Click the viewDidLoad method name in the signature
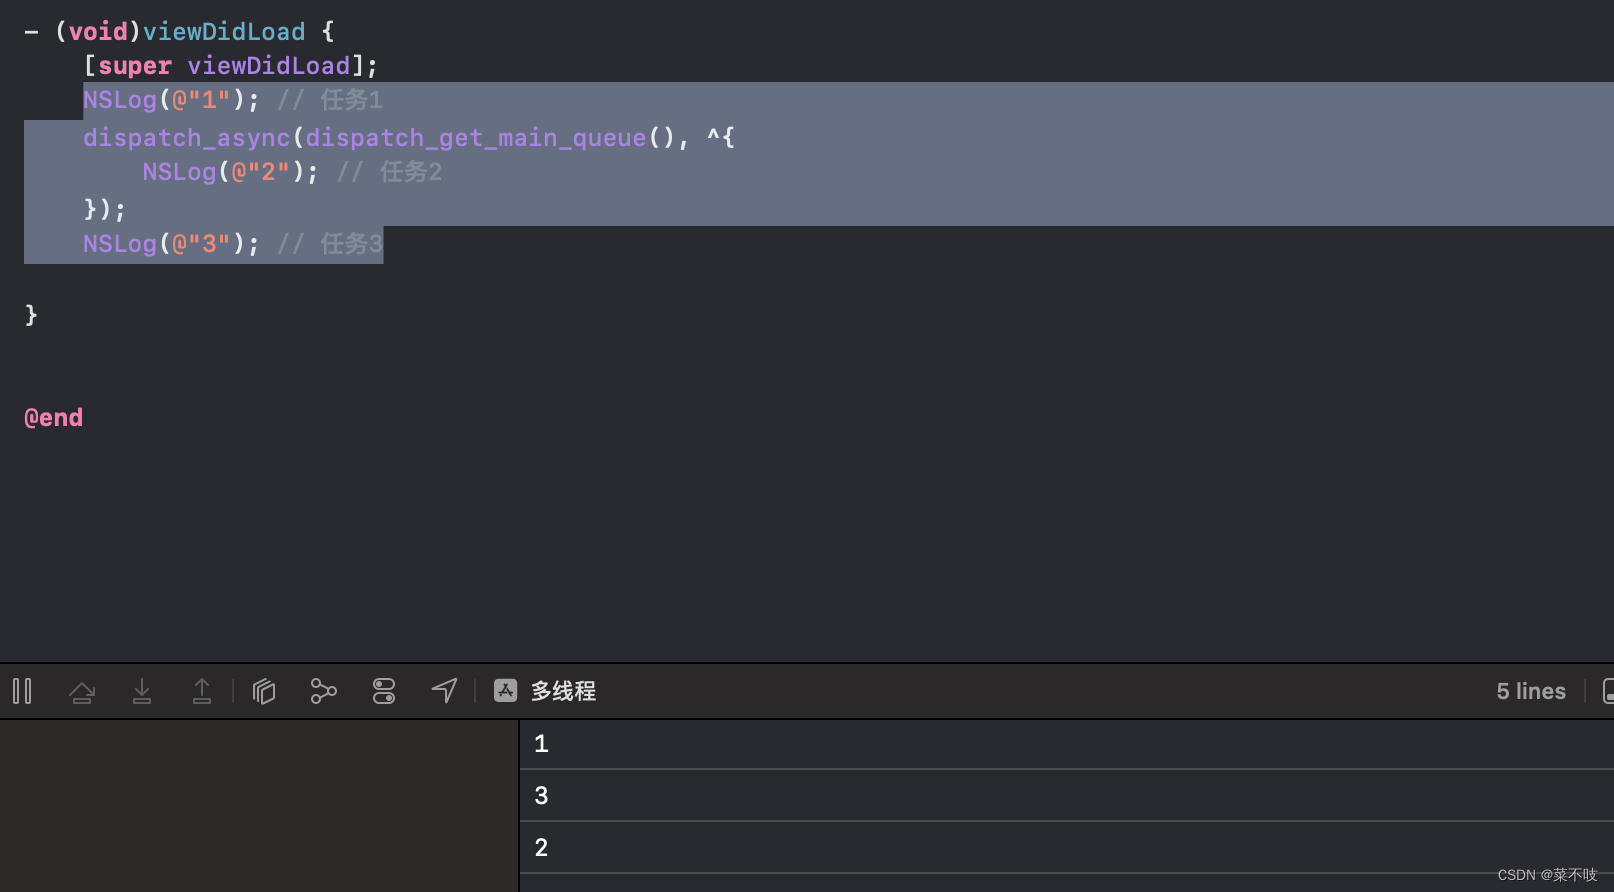The image size is (1614, 892). 224,32
